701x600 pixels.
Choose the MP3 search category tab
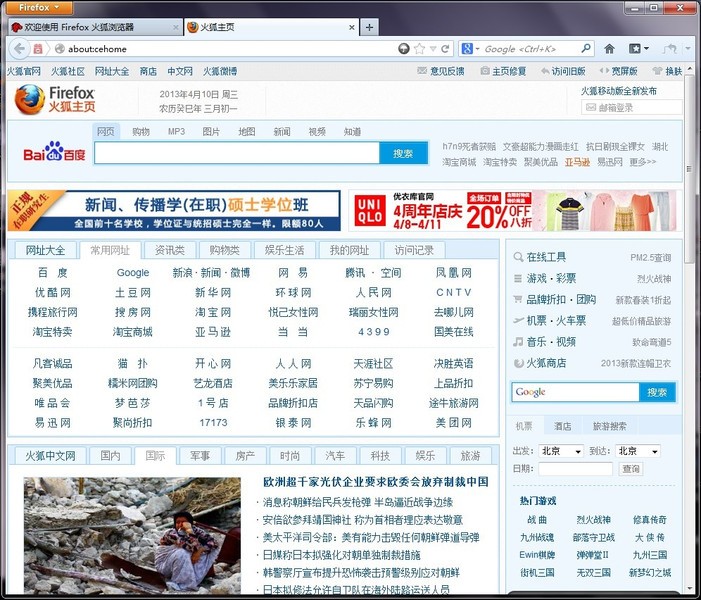[x=176, y=131]
